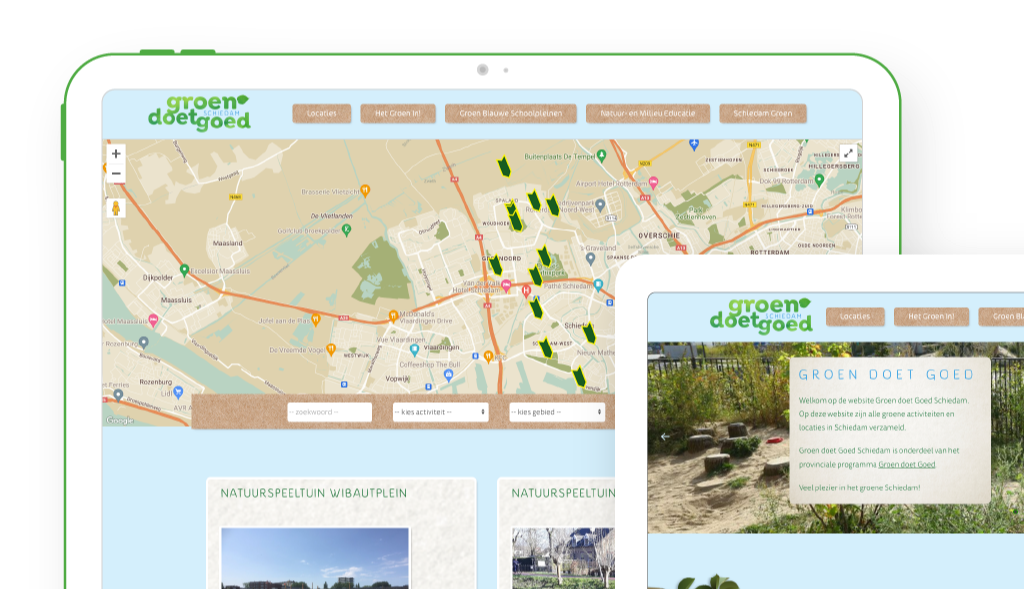Click 'De Vlietlanden' map label
Image resolution: width=1024 pixels, height=589 pixels.
coord(332,215)
